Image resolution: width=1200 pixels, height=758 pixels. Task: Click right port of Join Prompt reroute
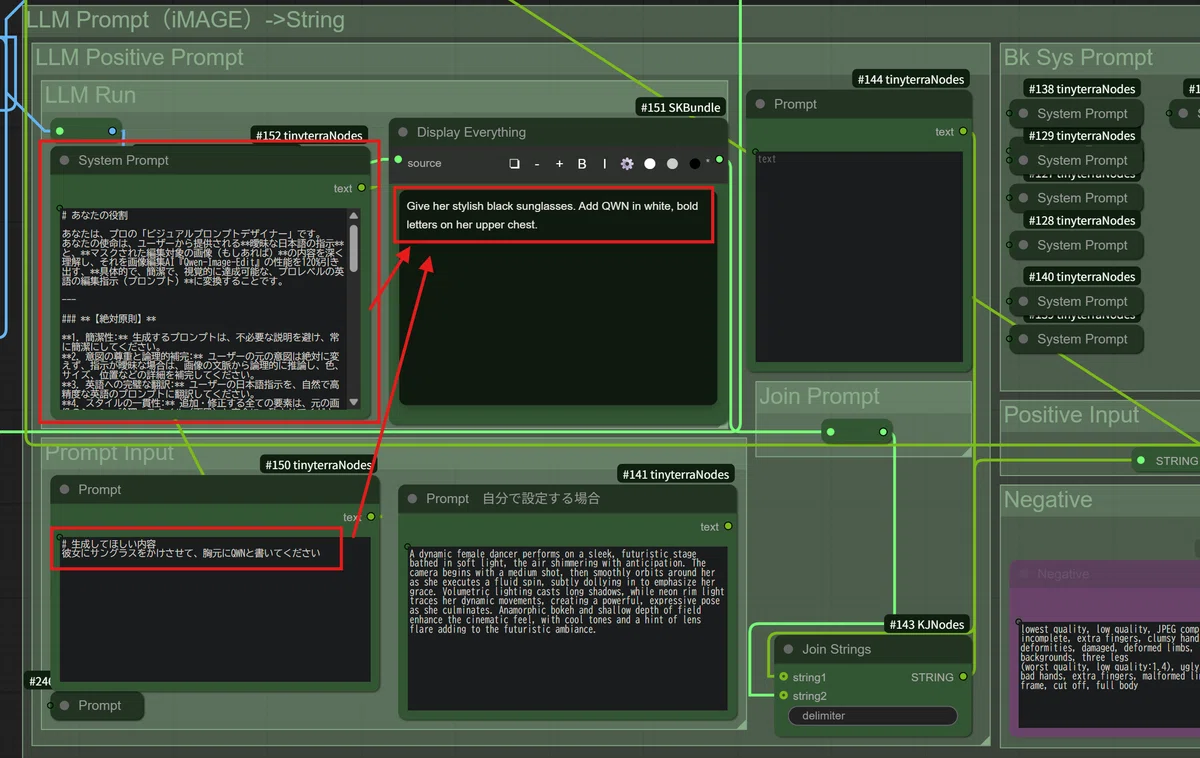point(883,432)
